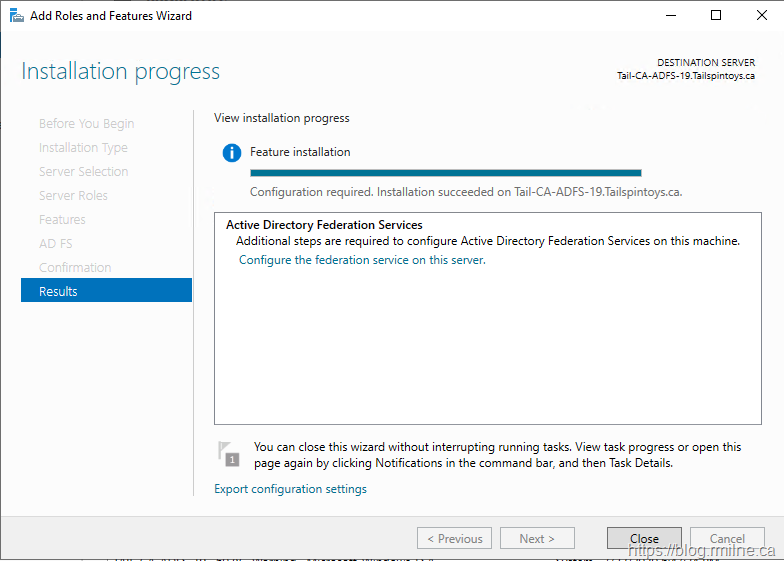Open the Server Selection step
This screenshot has height=561, width=784.
(83, 172)
